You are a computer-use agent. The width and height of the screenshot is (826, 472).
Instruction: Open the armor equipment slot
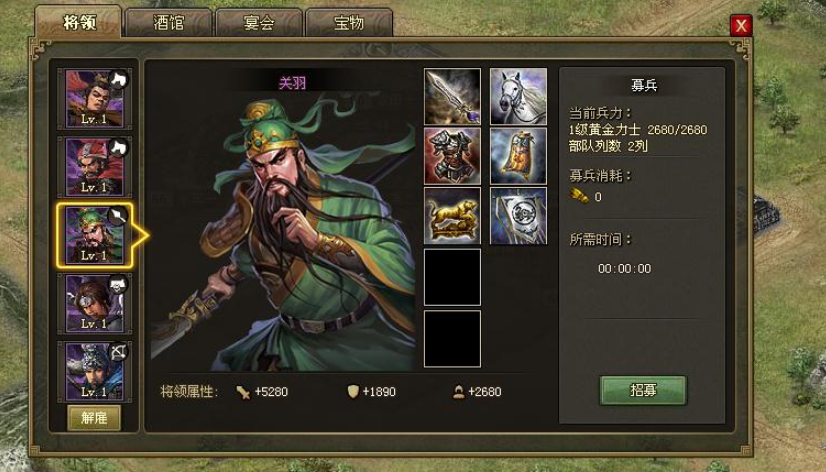pos(452,156)
